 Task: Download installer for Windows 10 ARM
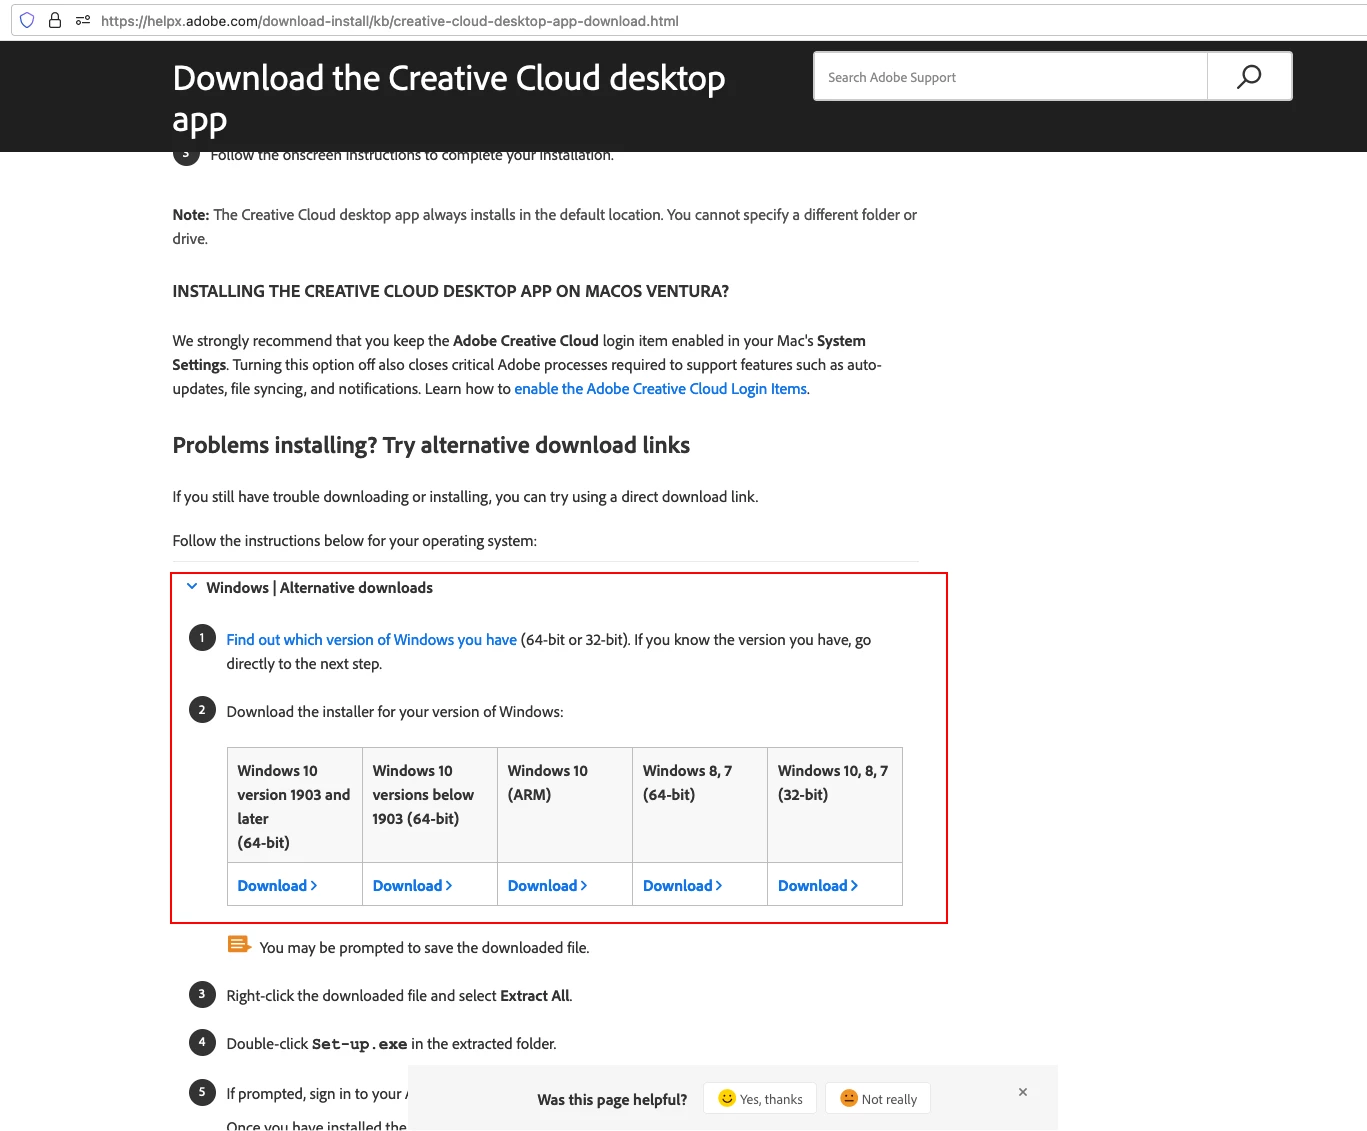(x=547, y=886)
